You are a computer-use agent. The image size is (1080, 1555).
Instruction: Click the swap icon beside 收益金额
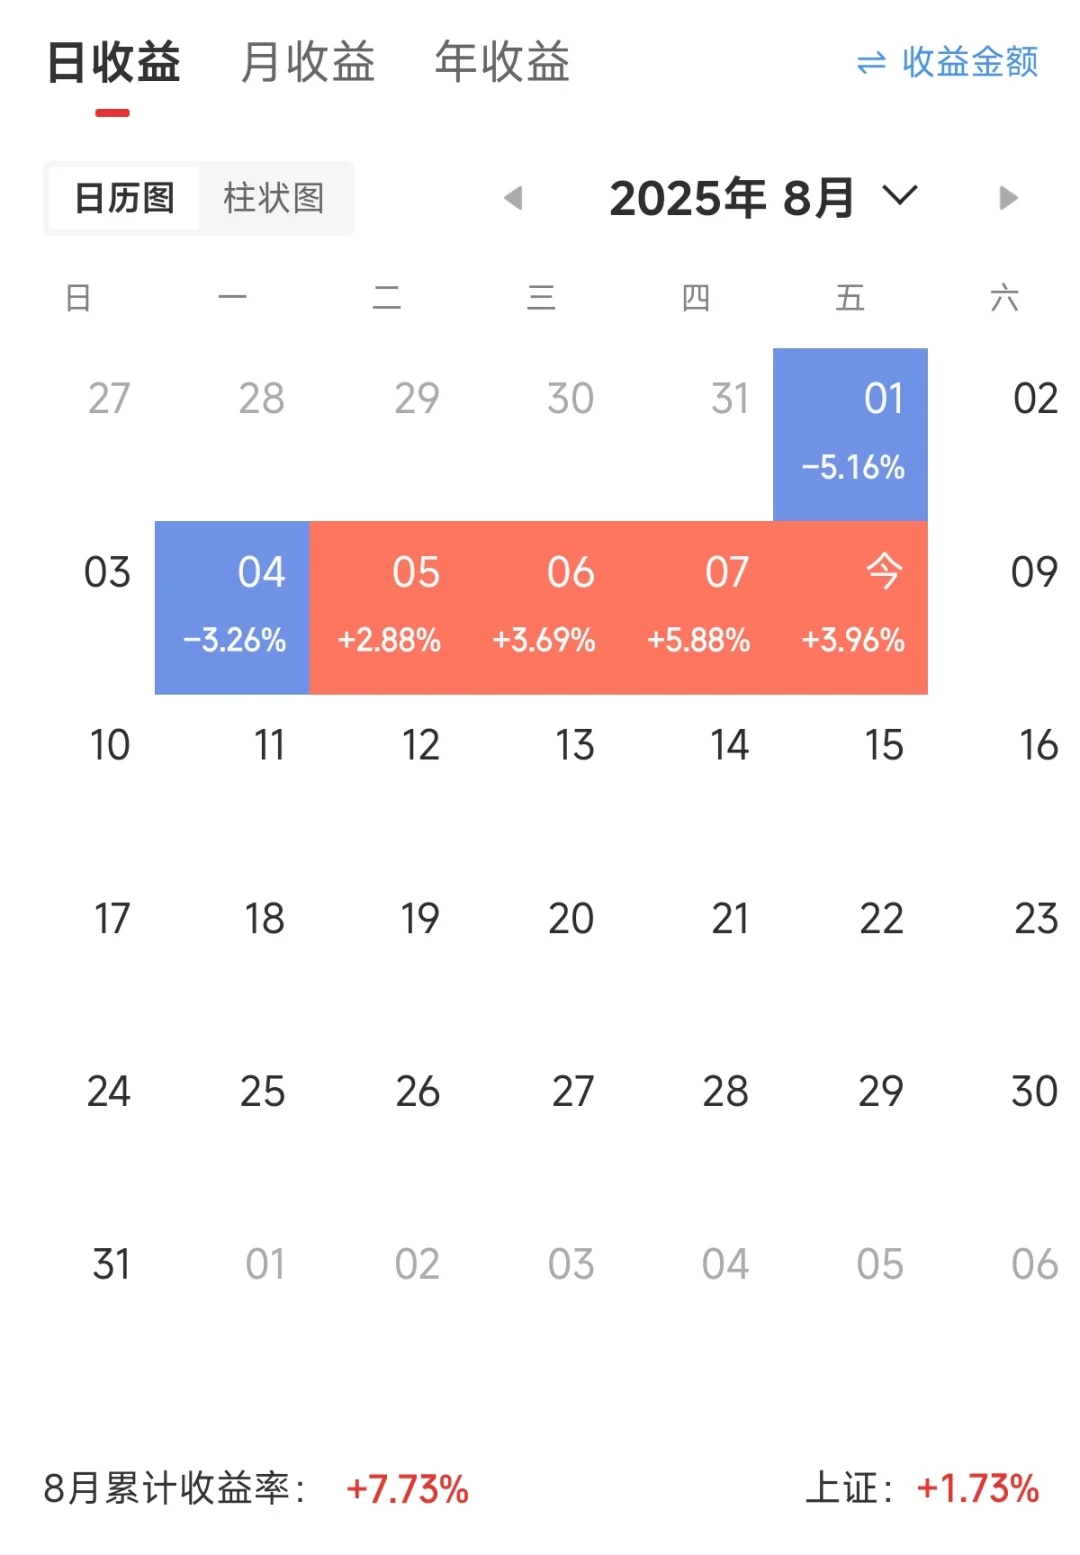click(871, 63)
